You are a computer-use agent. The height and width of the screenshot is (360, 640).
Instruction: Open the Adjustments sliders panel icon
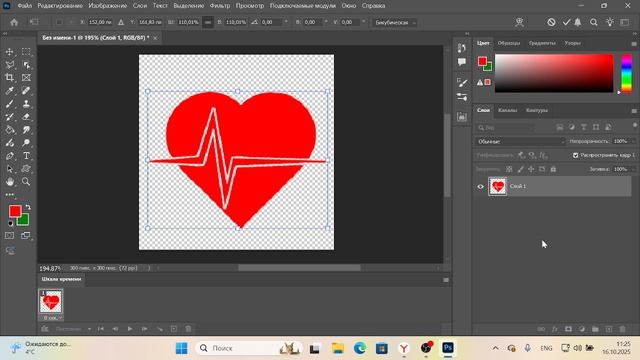pyautogui.click(x=462, y=97)
